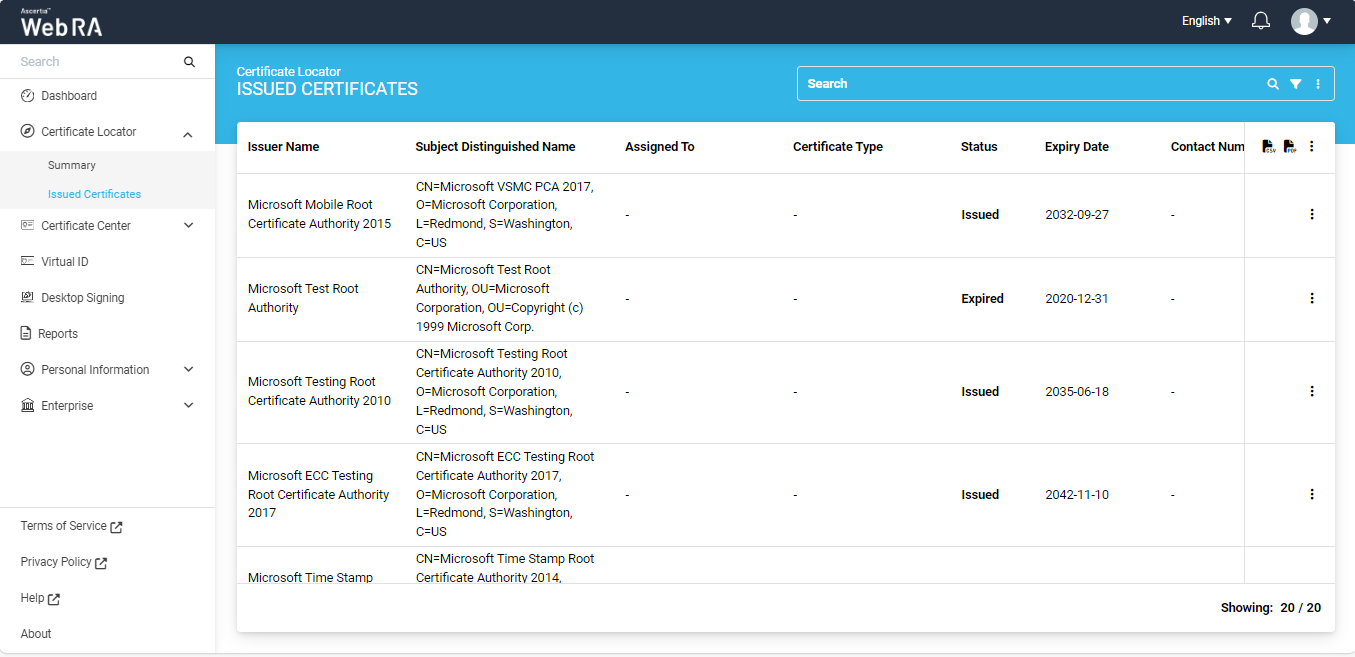Click expiry date 2035-06-18

1077,392
